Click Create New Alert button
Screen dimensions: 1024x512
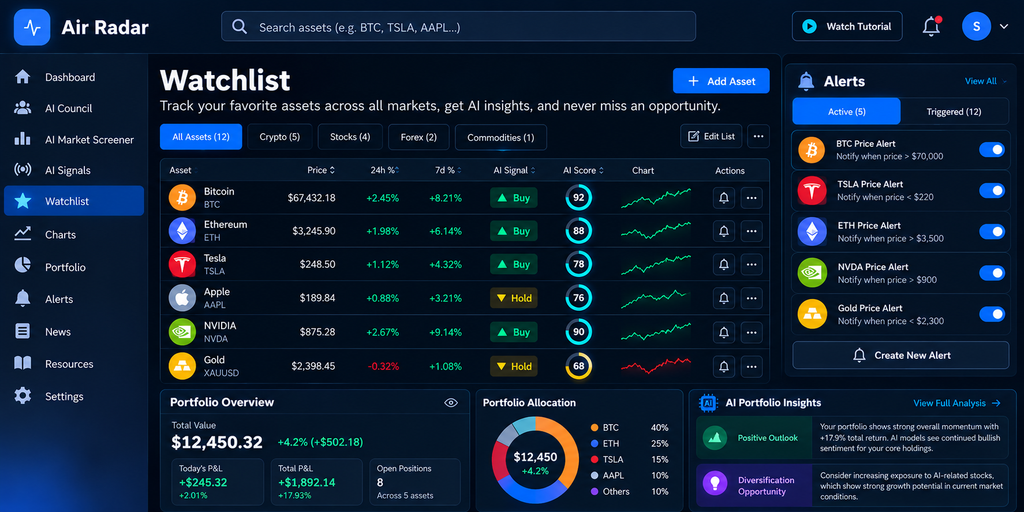[901, 355]
